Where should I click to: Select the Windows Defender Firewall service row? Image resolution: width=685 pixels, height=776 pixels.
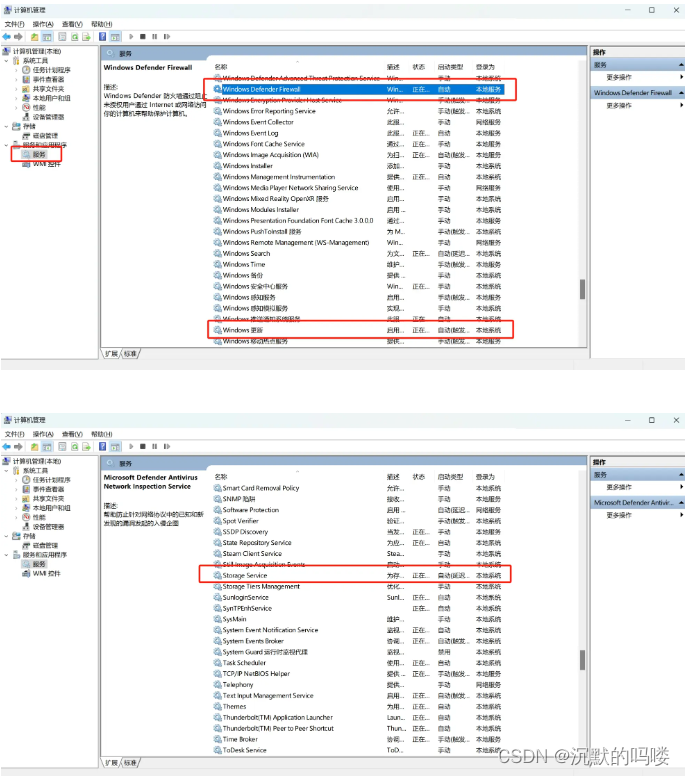pyautogui.click(x=358, y=89)
